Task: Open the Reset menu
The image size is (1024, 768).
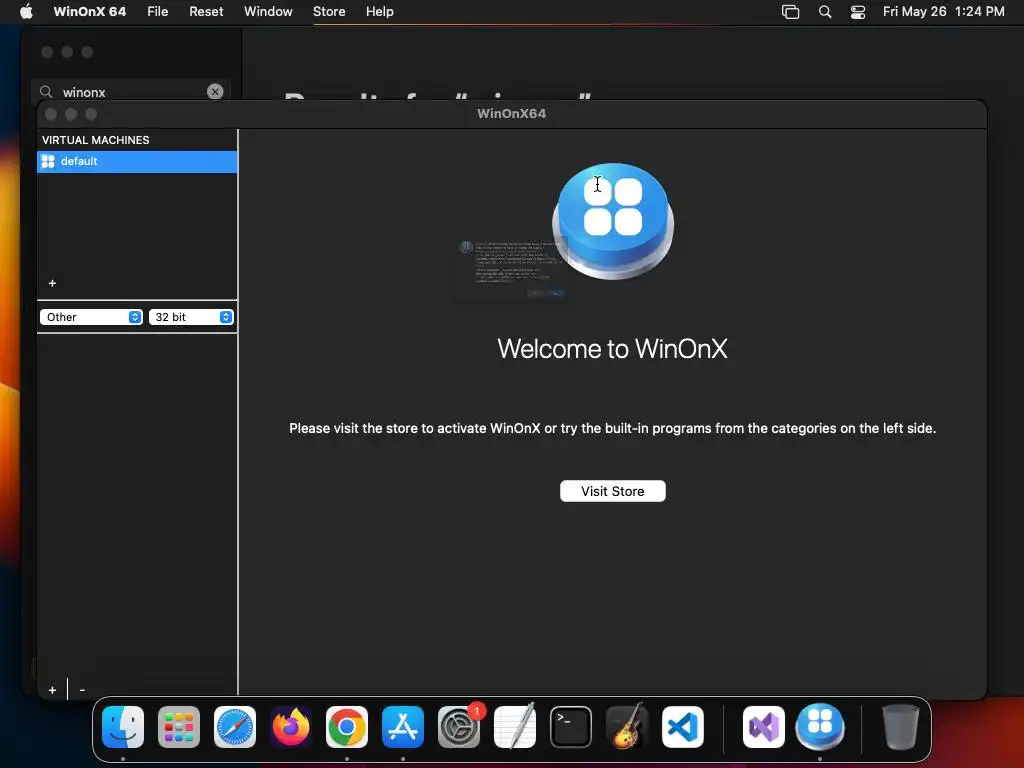Action: (x=206, y=11)
